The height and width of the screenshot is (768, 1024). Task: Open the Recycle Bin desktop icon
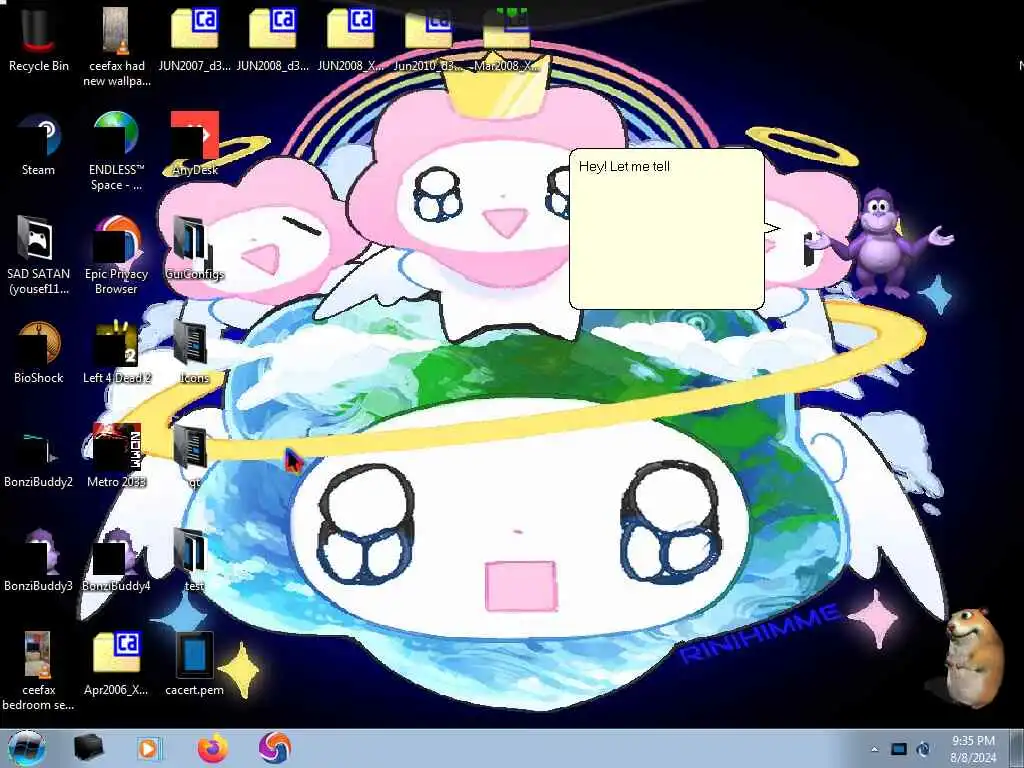[x=39, y=39]
